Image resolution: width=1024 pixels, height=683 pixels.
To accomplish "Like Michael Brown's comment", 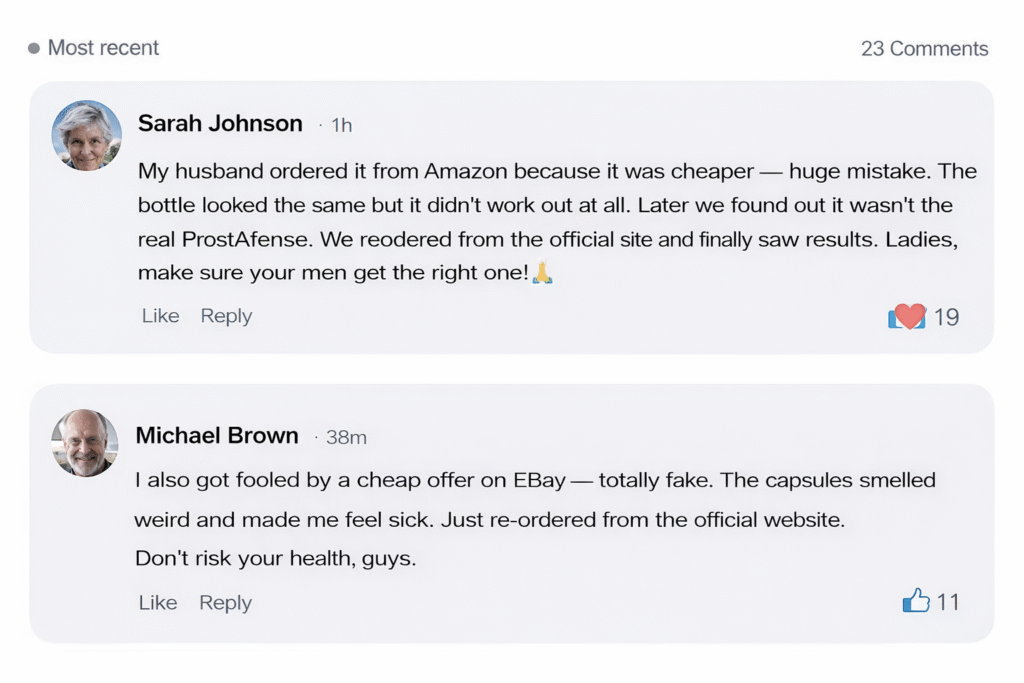I will tap(158, 602).
